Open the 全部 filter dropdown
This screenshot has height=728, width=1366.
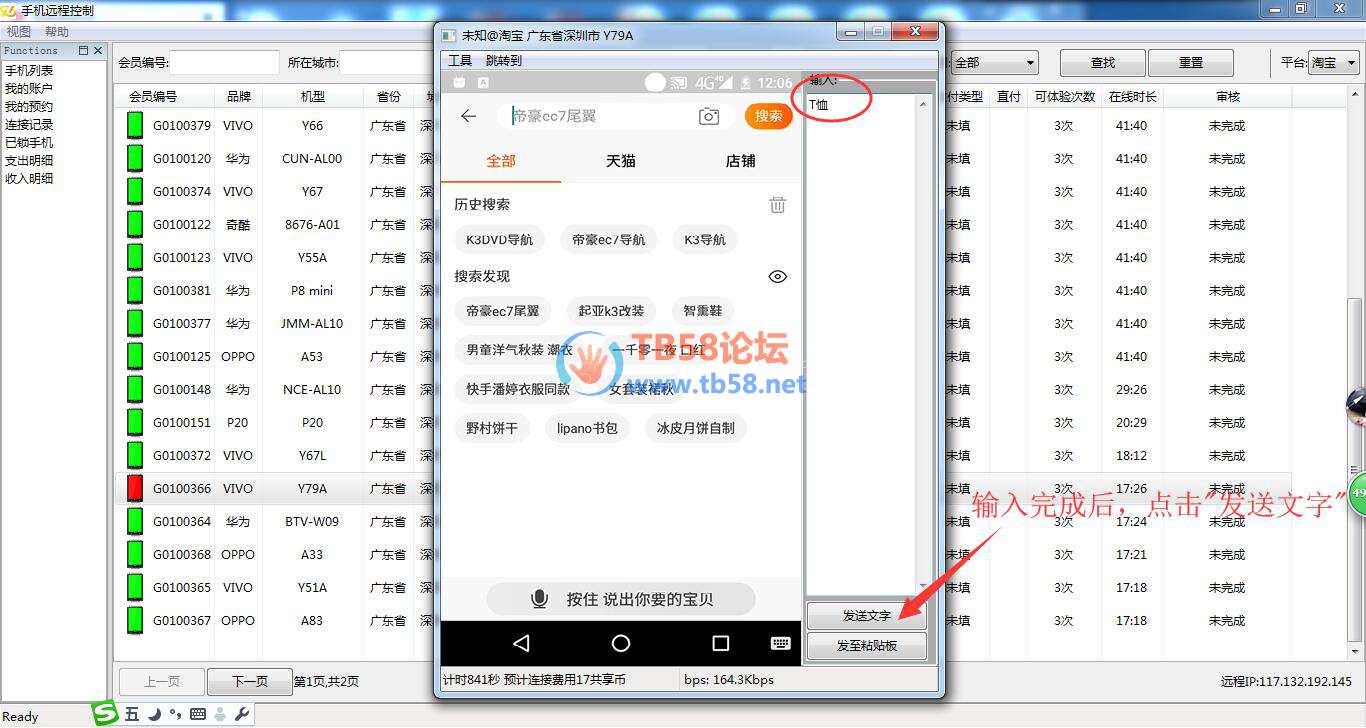(994, 62)
